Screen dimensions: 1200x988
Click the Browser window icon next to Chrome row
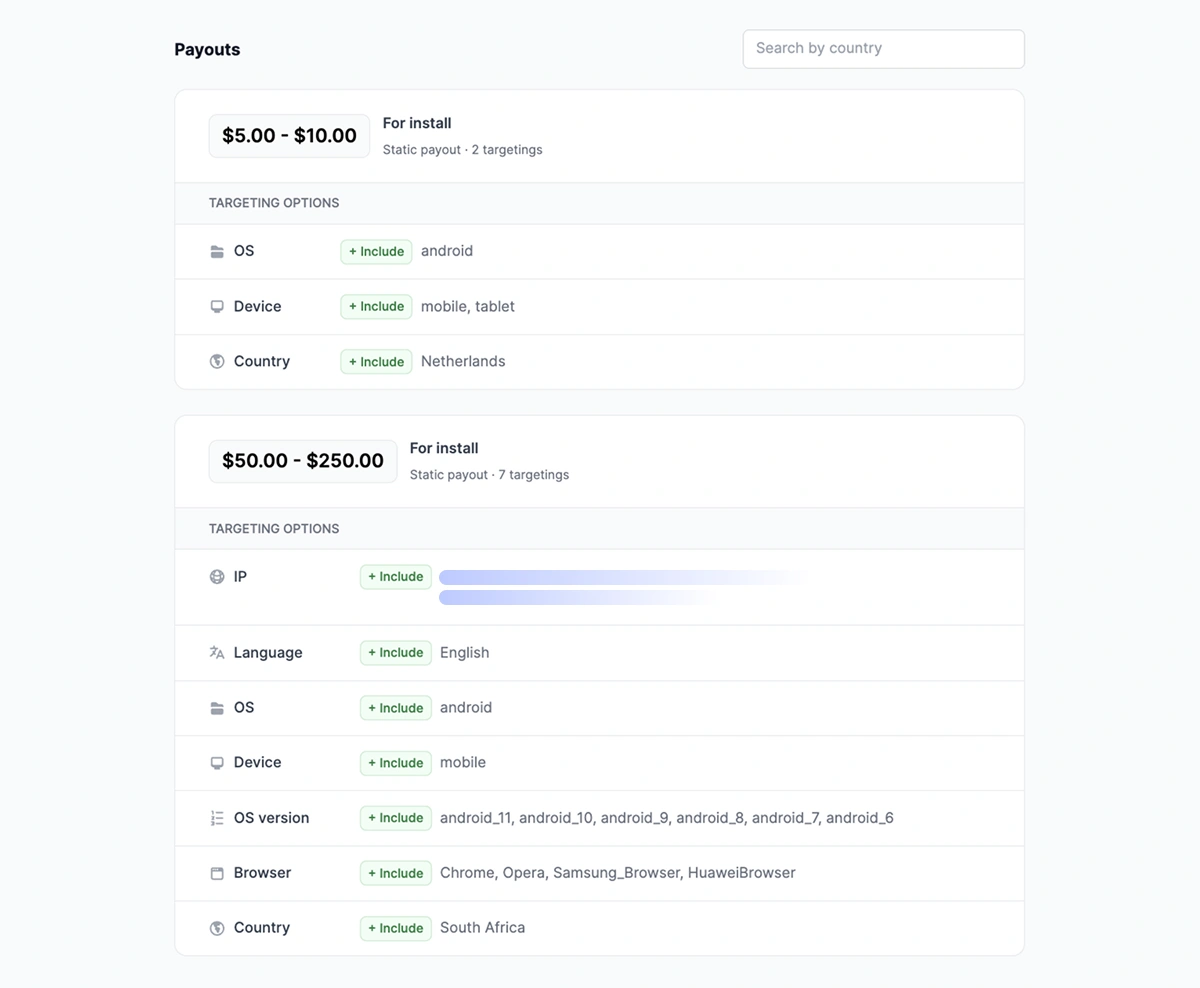217,872
